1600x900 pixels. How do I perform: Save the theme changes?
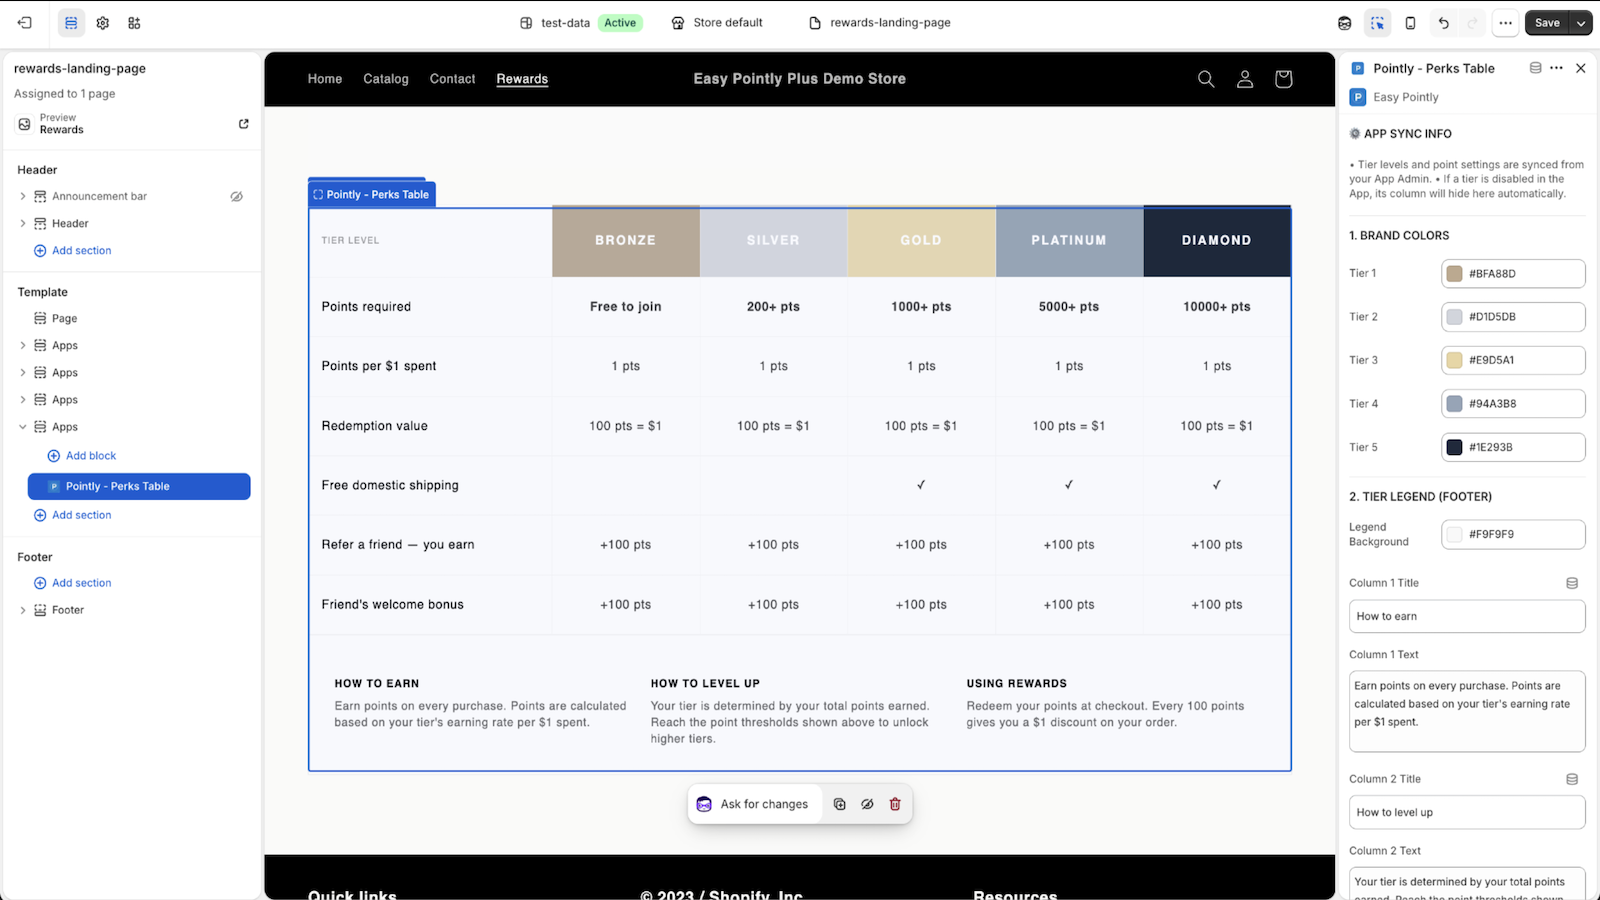1547,23
